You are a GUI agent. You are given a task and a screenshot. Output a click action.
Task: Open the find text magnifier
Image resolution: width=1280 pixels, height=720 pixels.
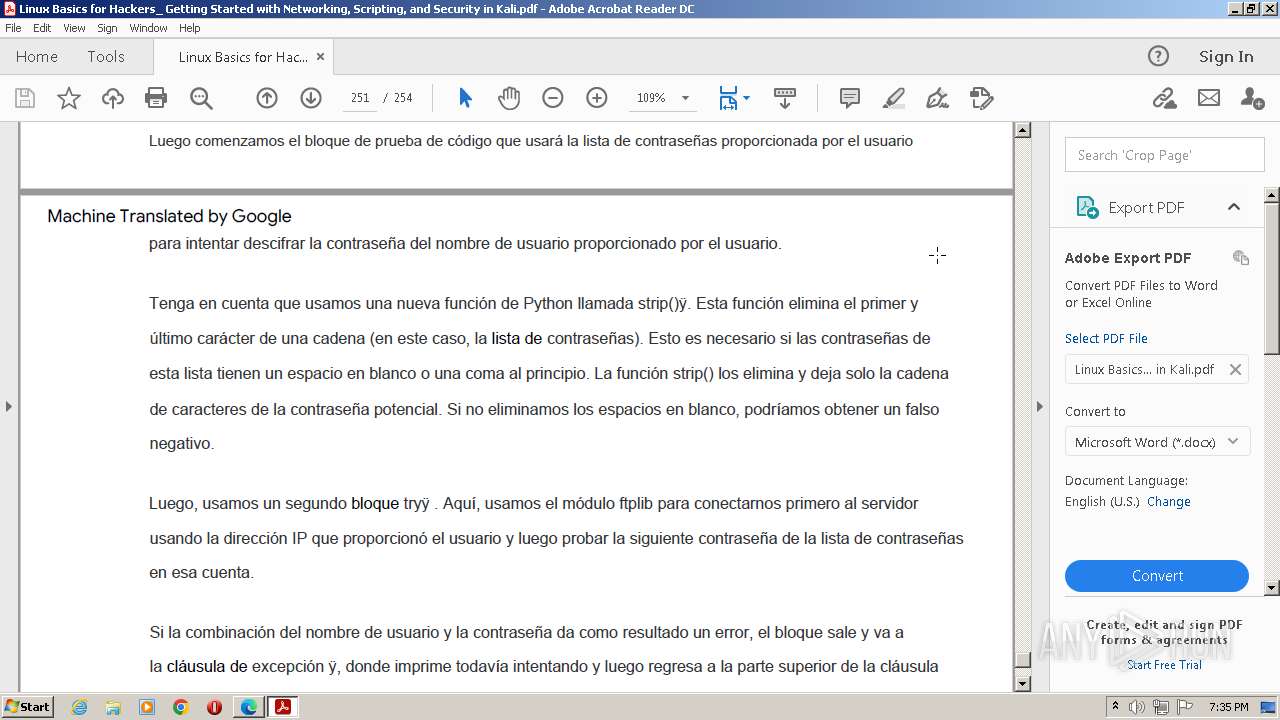(201, 98)
